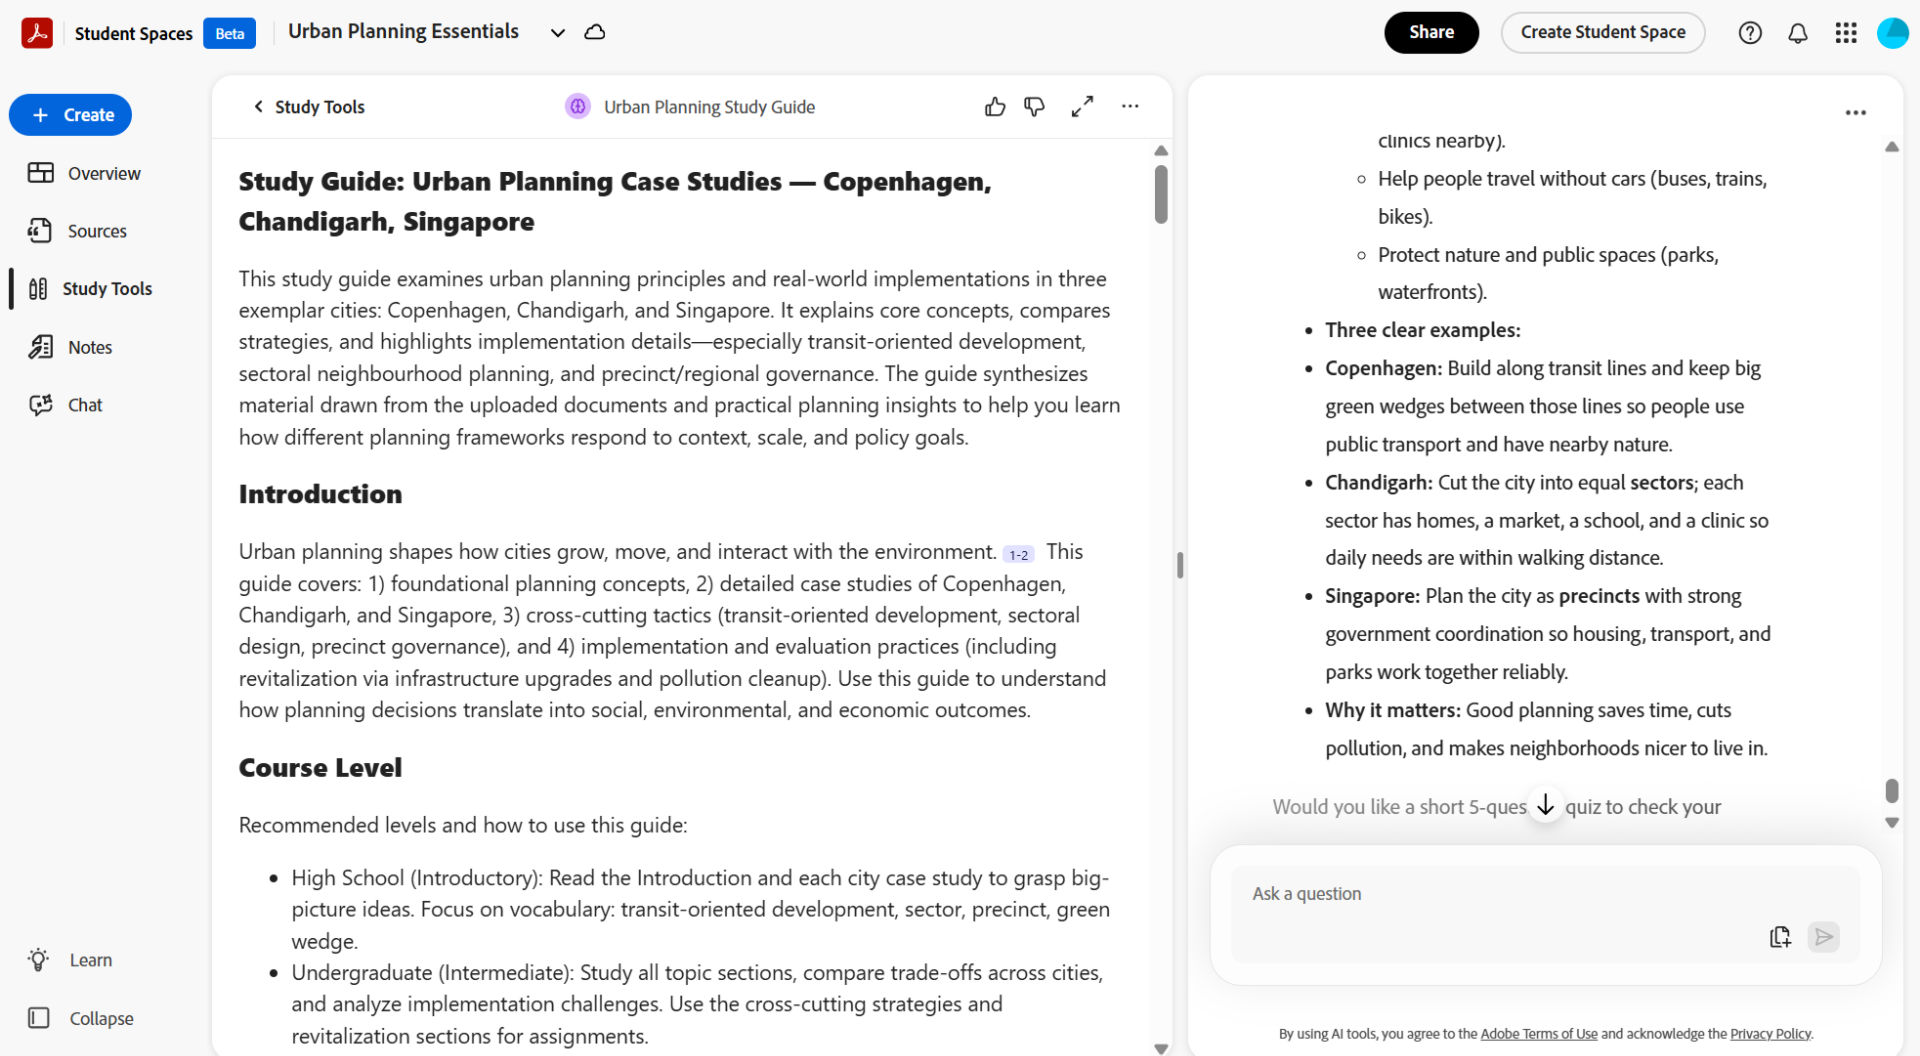Switch to Chat in the sidebar
This screenshot has height=1056, width=1920.
[x=84, y=404]
